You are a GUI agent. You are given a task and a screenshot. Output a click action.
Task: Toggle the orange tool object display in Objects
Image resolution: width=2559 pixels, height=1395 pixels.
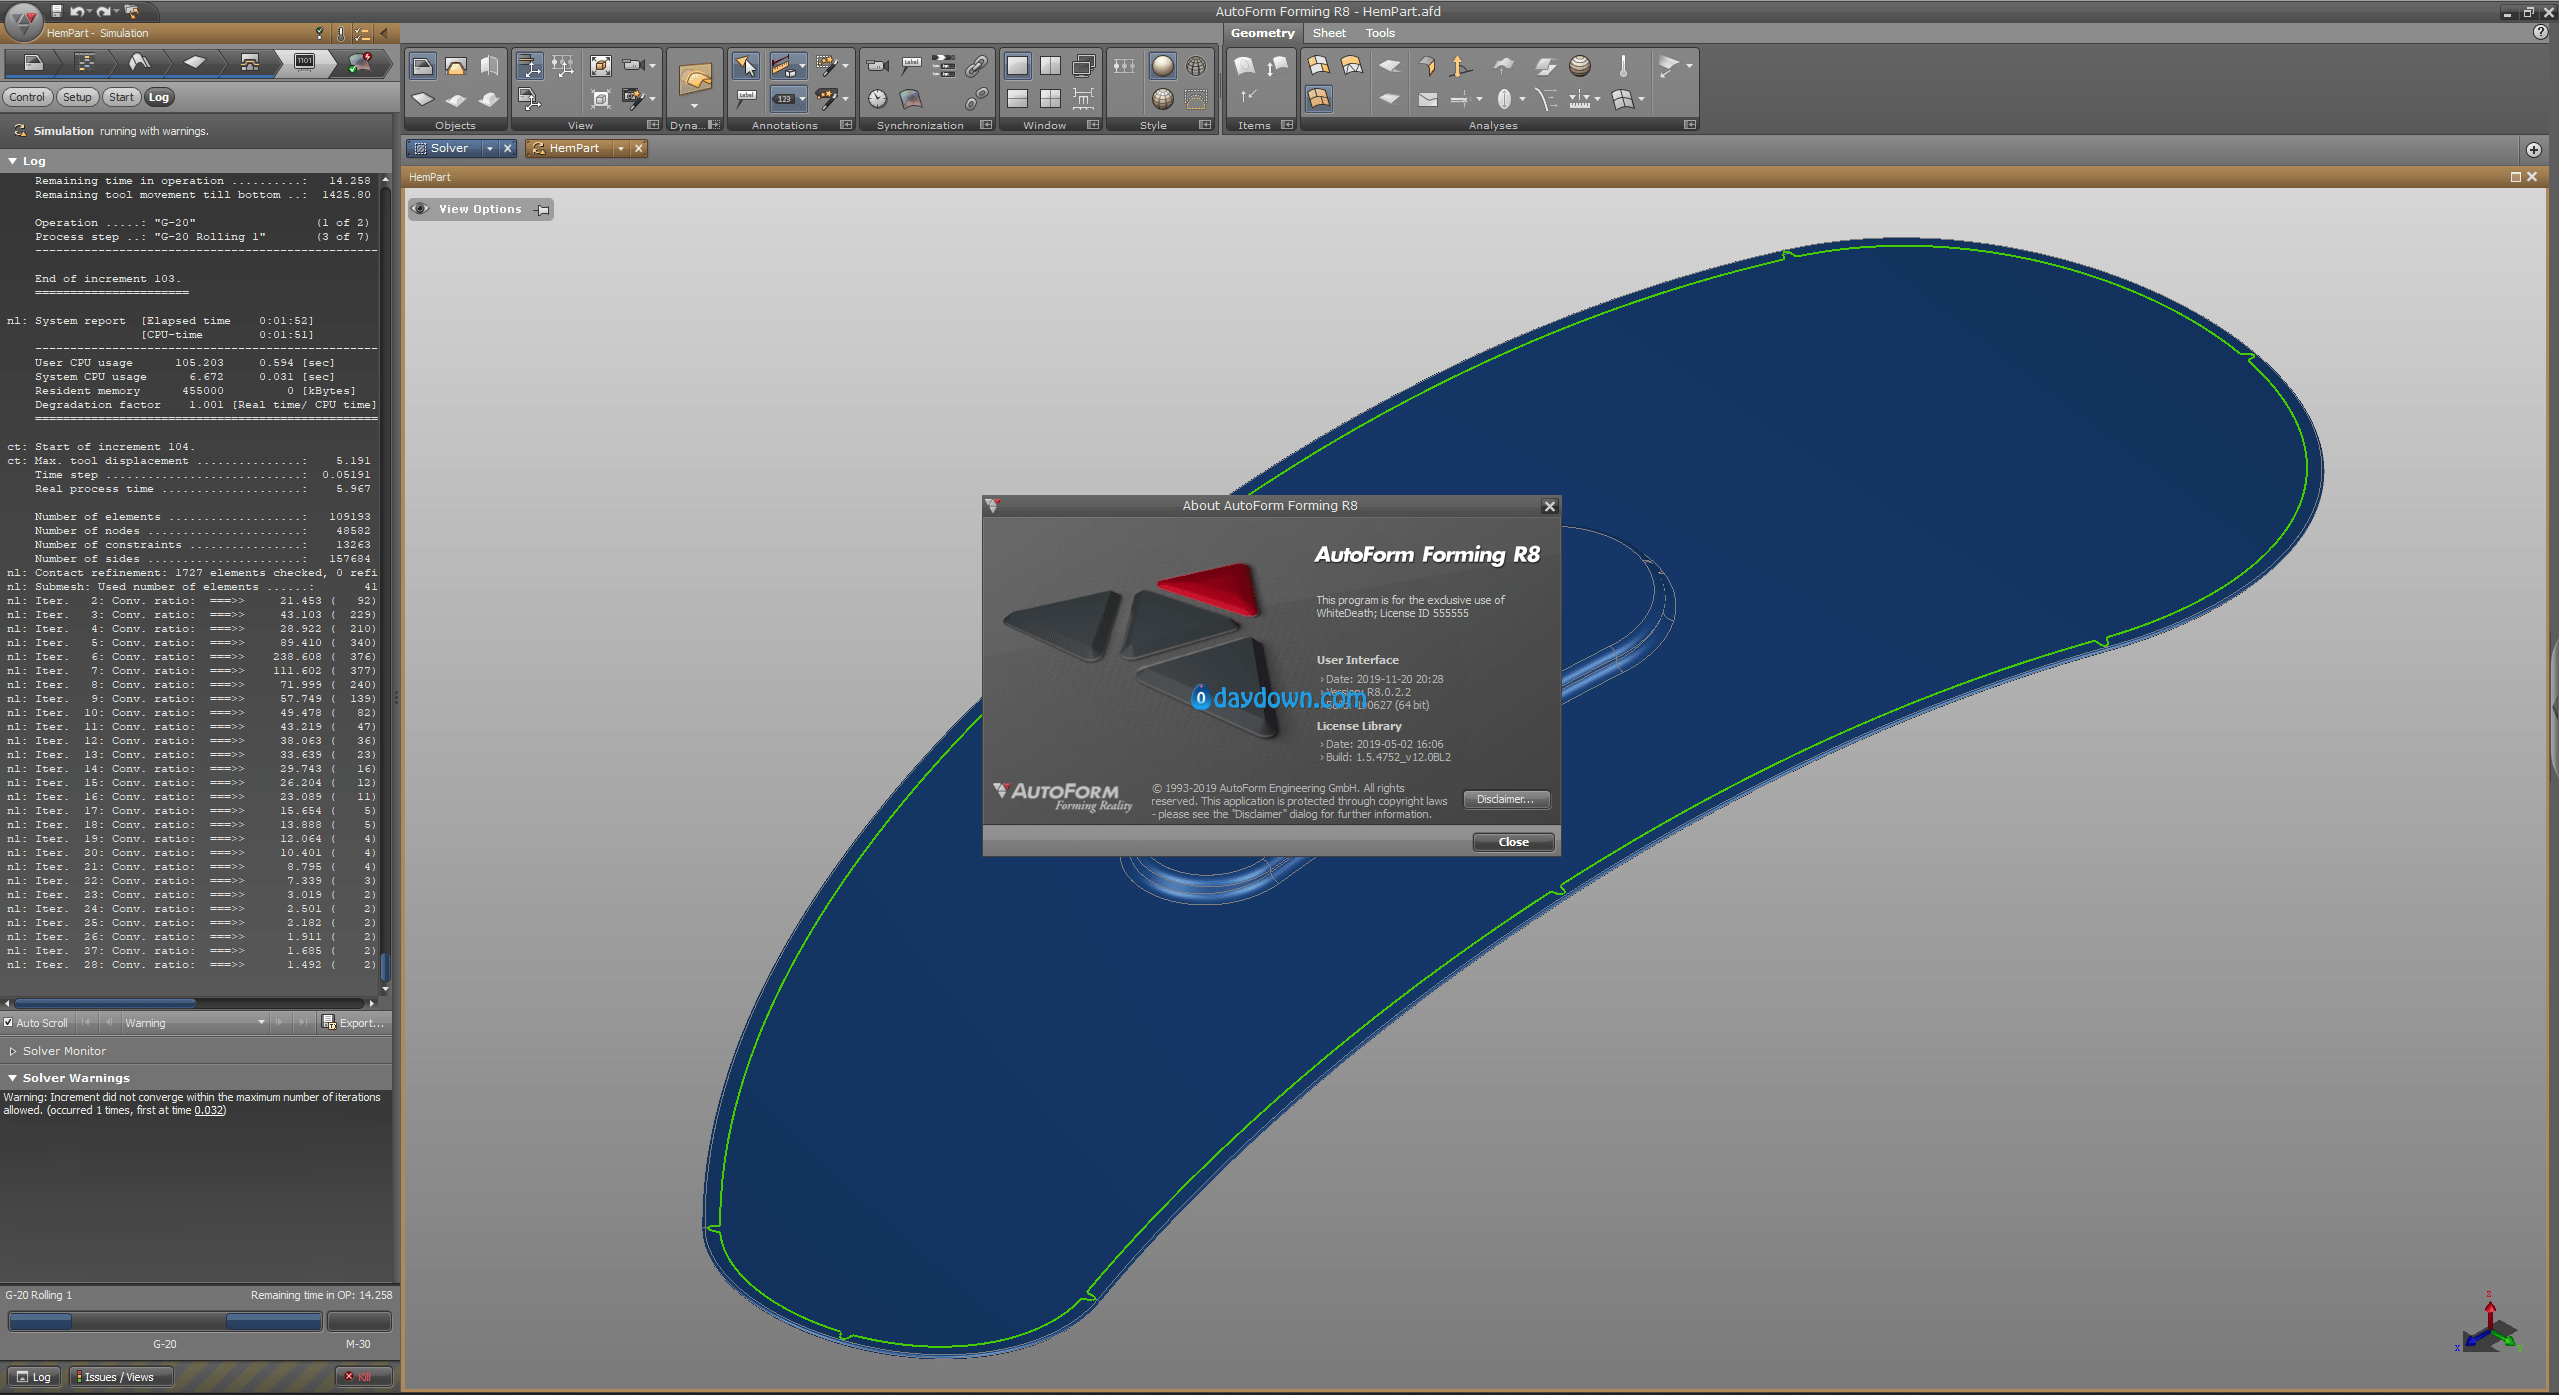pyautogui.click(x=456, y=66)
